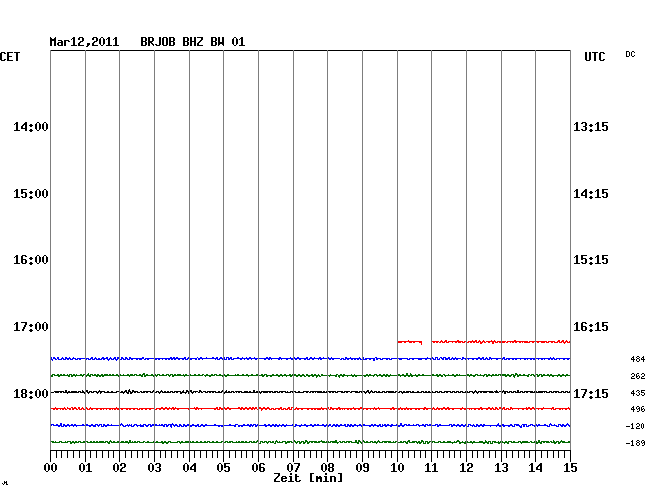Screen dimensions: 650x494
Task: Click minute tick label 11
Action: (x=432, y=468)
